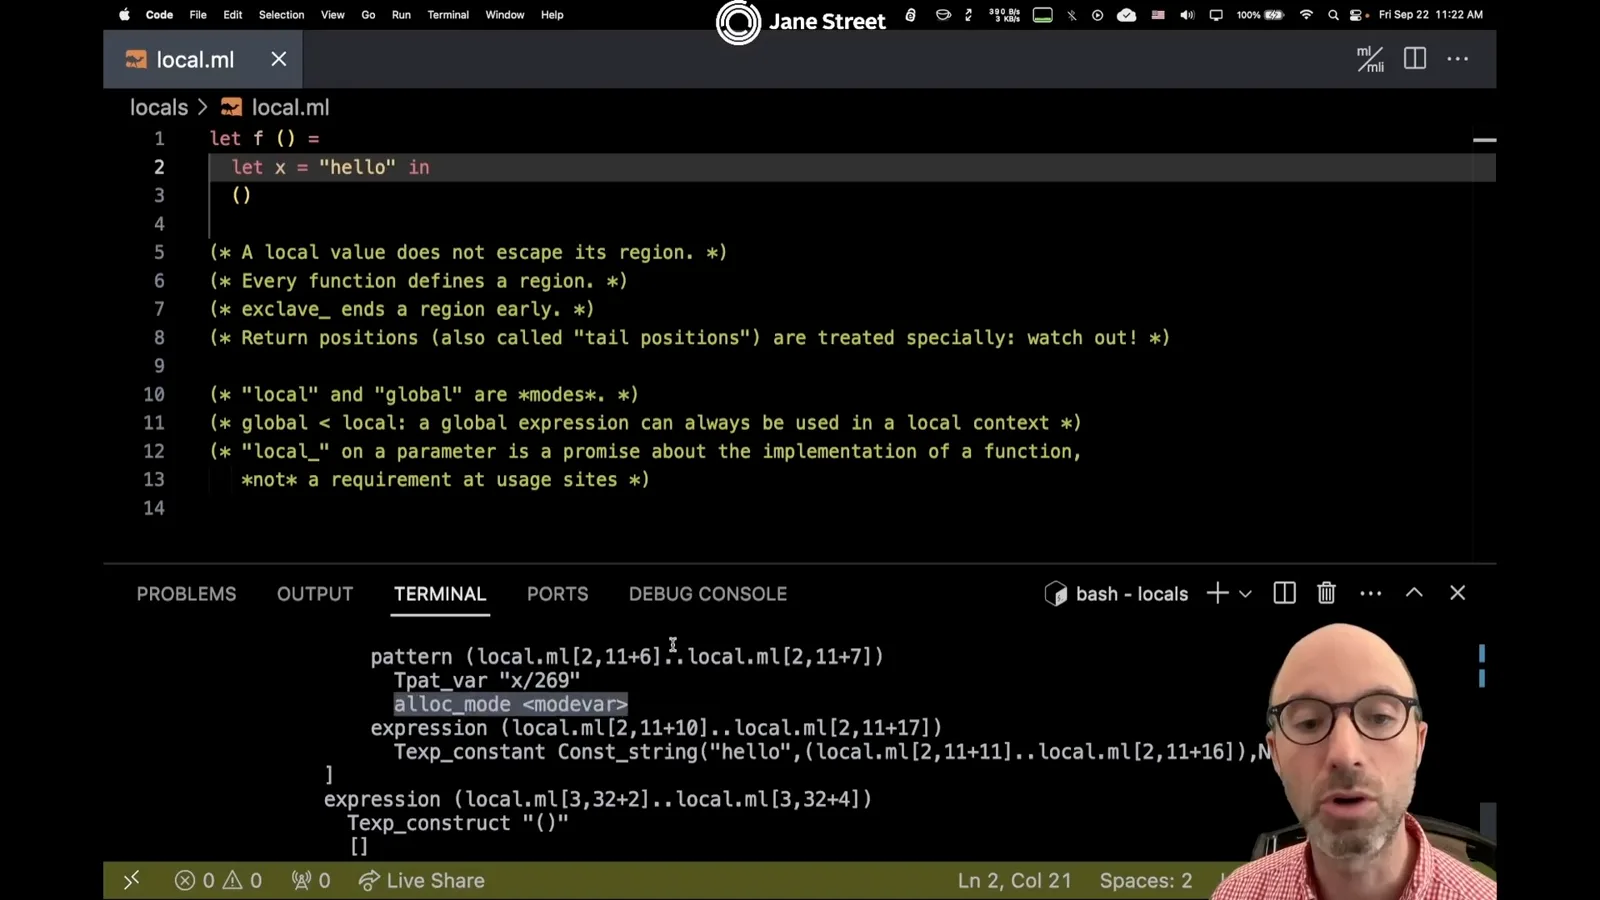Place cursor on line 2 "hello" string
This screenshot has width=1600, height=900.
coord(357,167)
